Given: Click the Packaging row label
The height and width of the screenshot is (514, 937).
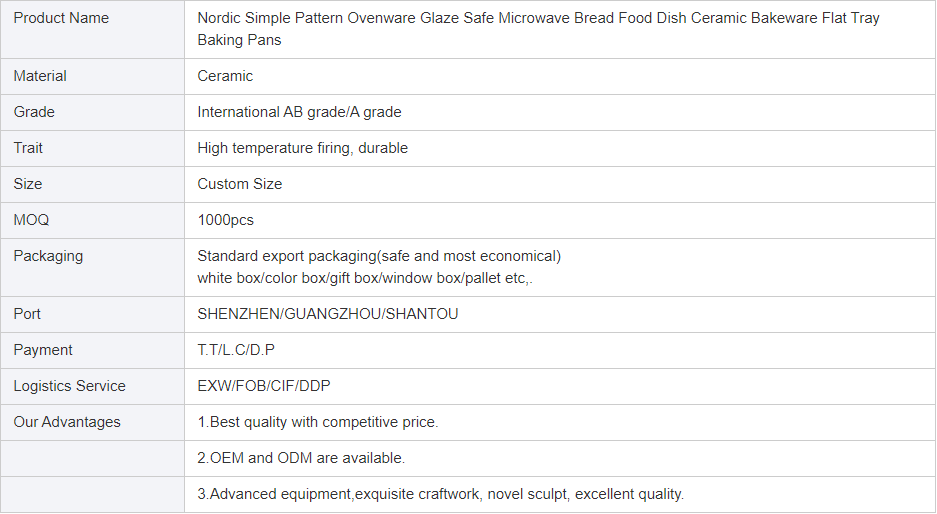Looking at the screenshot, I should coord(48,256).
